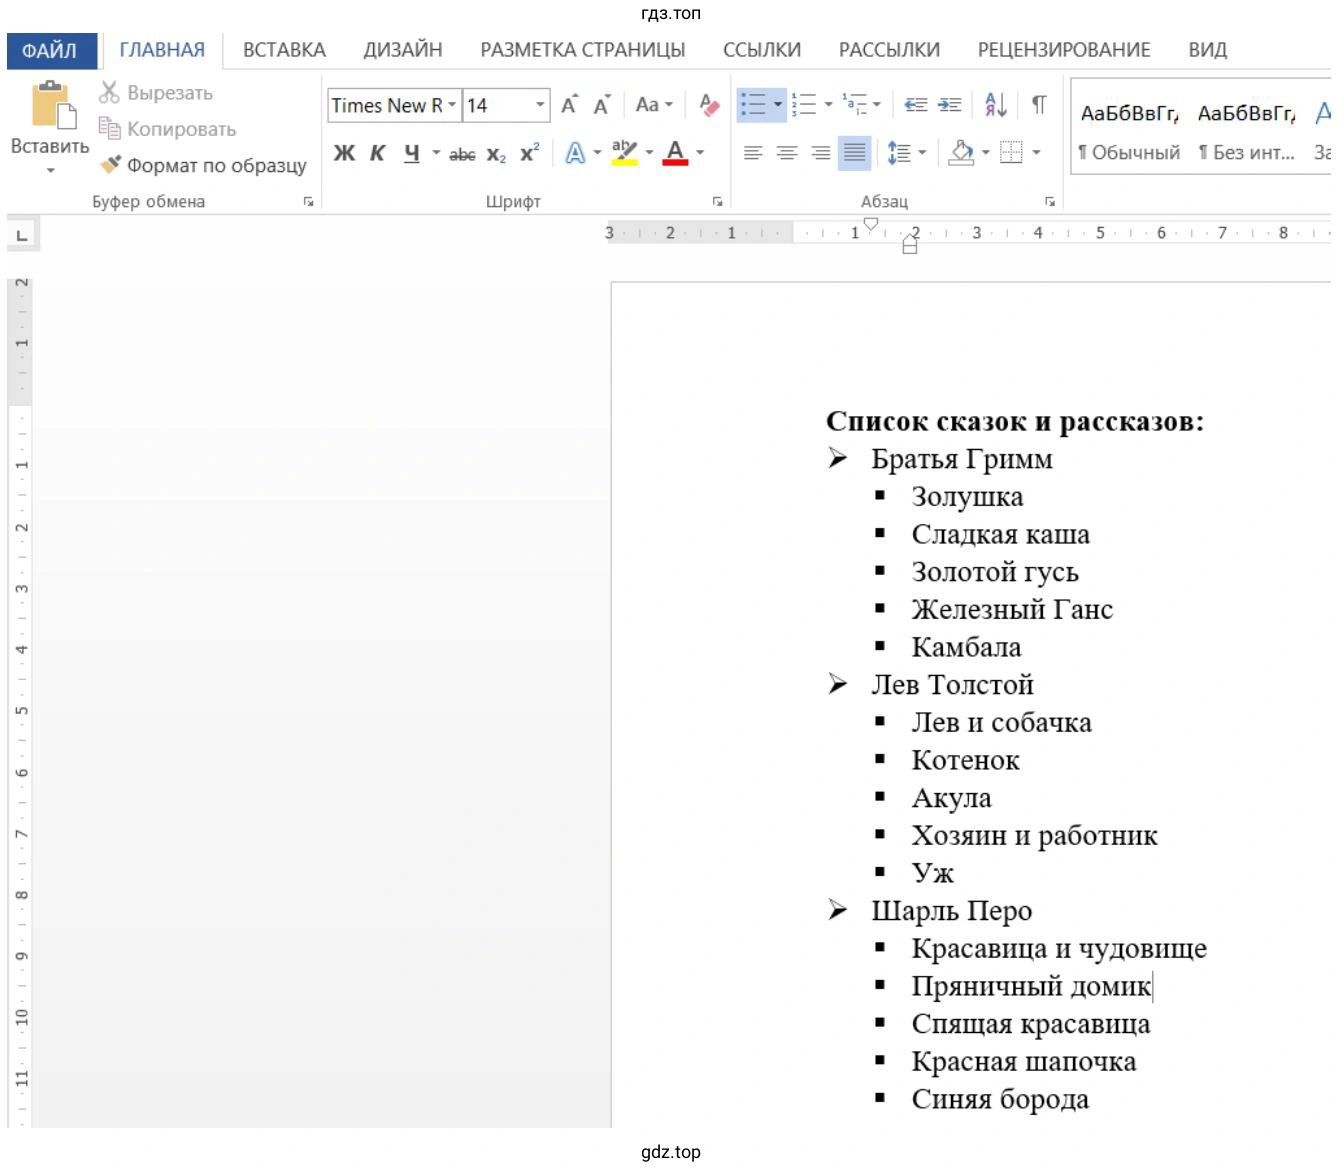Screen dimensions: 1344x1172
Task: Increase paragraph indent
Action: (x=950, y=104)
